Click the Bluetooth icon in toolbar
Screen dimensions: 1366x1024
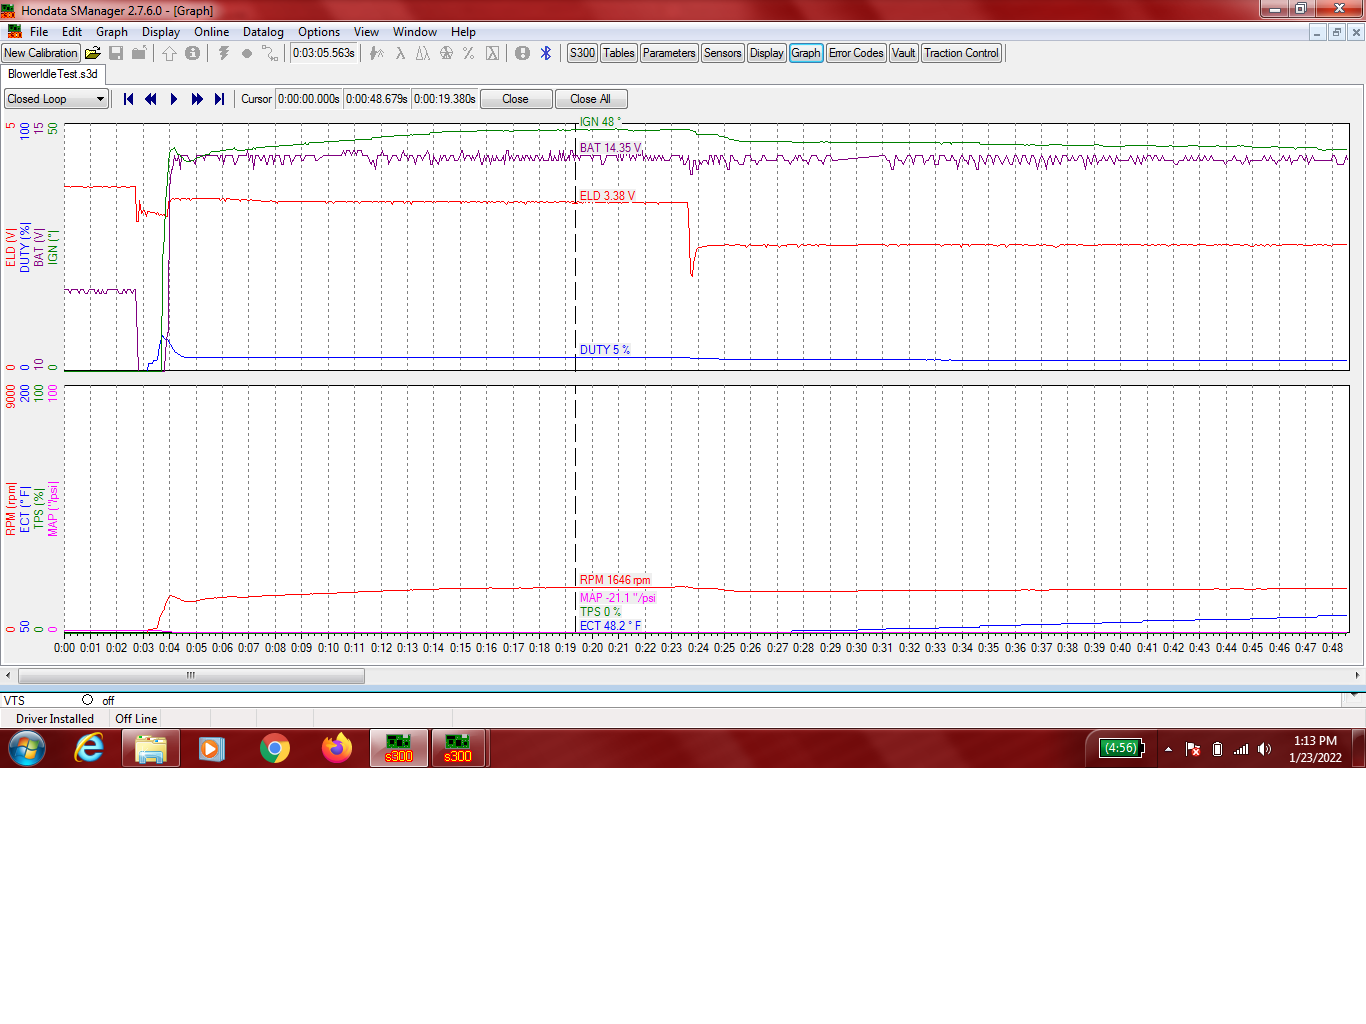pyautogui.click(x=546, y=53)
